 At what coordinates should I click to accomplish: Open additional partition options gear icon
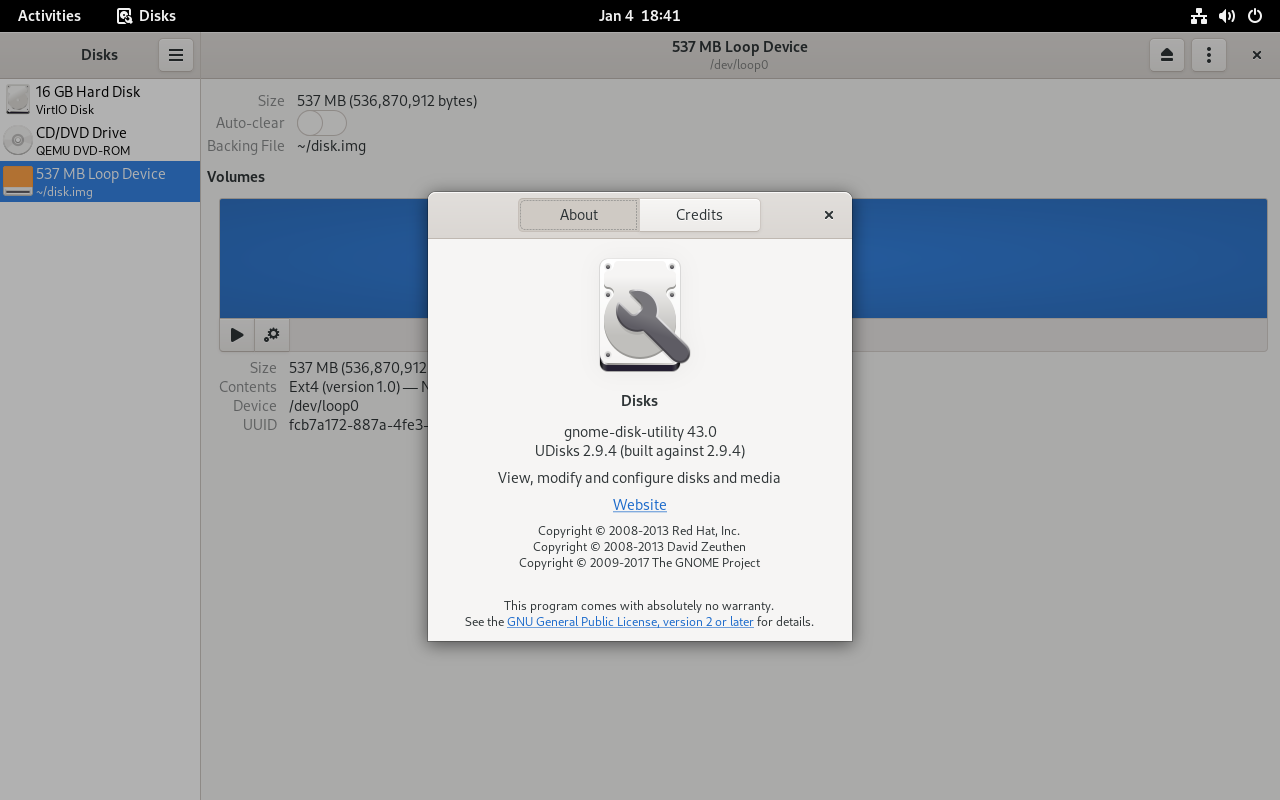click(x=271, y=335)
